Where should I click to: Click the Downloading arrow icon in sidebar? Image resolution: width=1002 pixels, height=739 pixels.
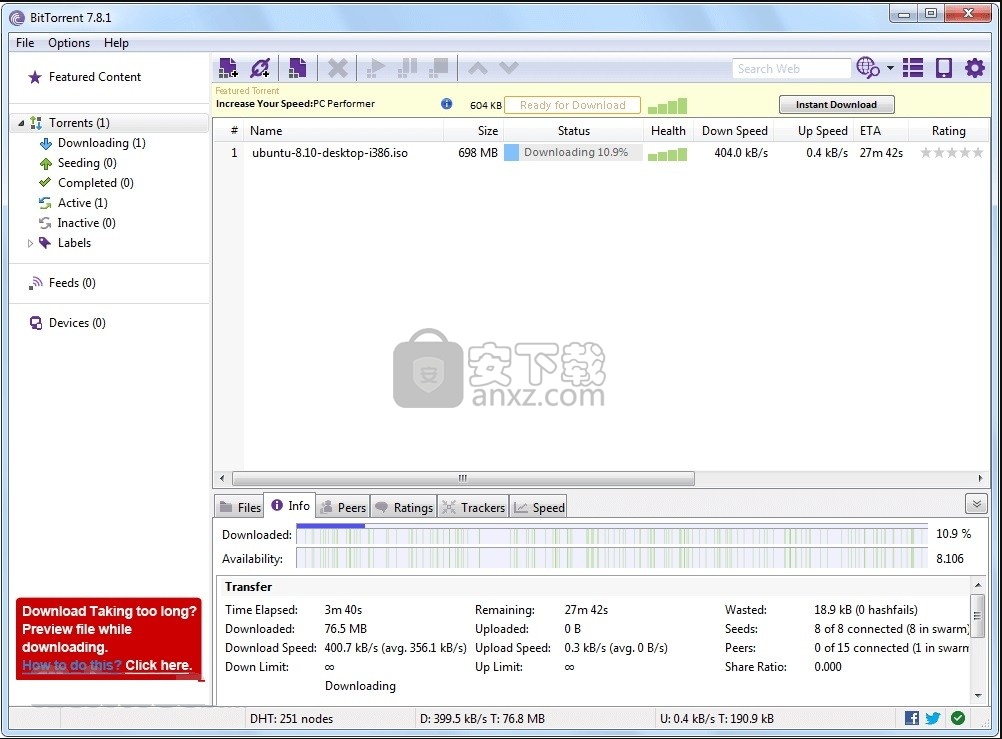pyautogui.click(x=45, y=143)
